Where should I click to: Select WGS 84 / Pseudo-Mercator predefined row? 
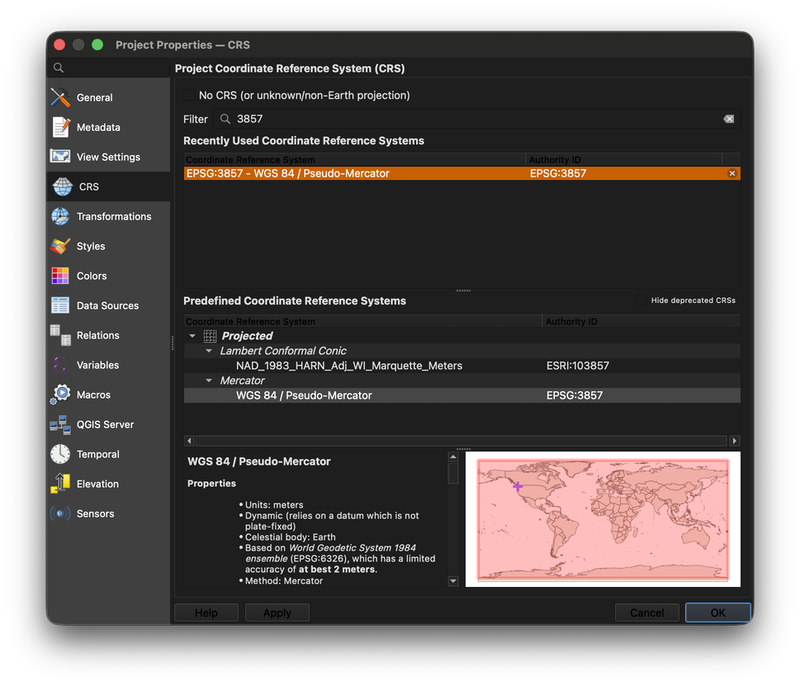point(462,395)
